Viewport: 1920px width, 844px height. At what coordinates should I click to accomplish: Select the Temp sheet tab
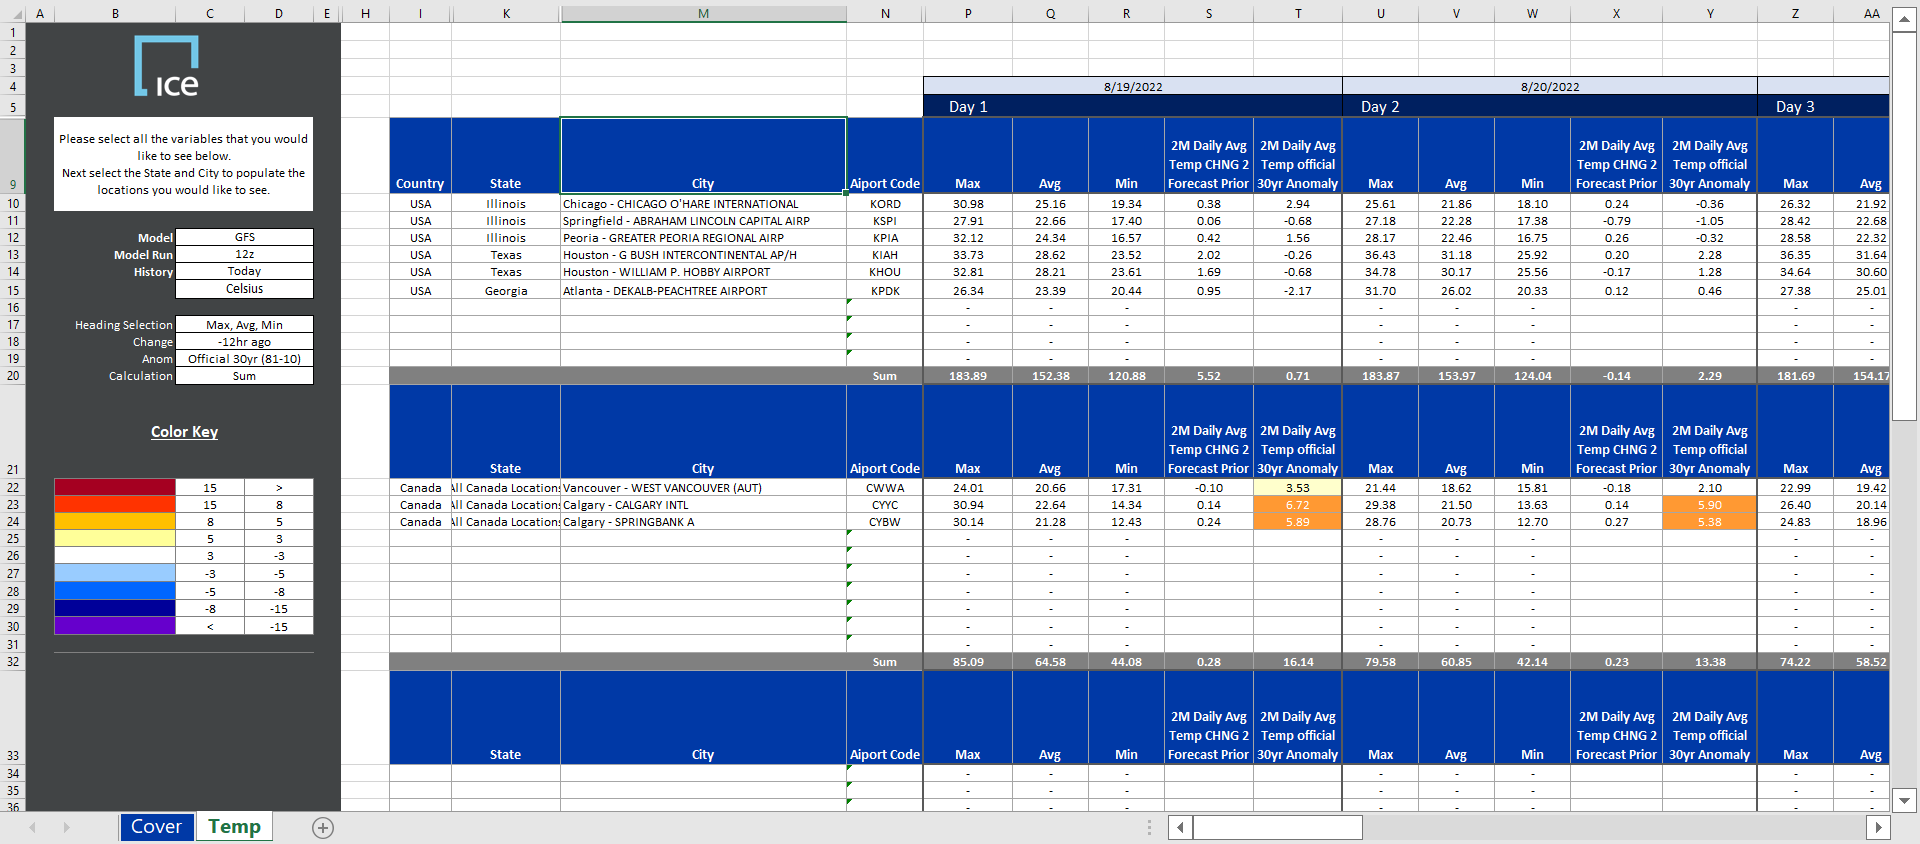234,827
